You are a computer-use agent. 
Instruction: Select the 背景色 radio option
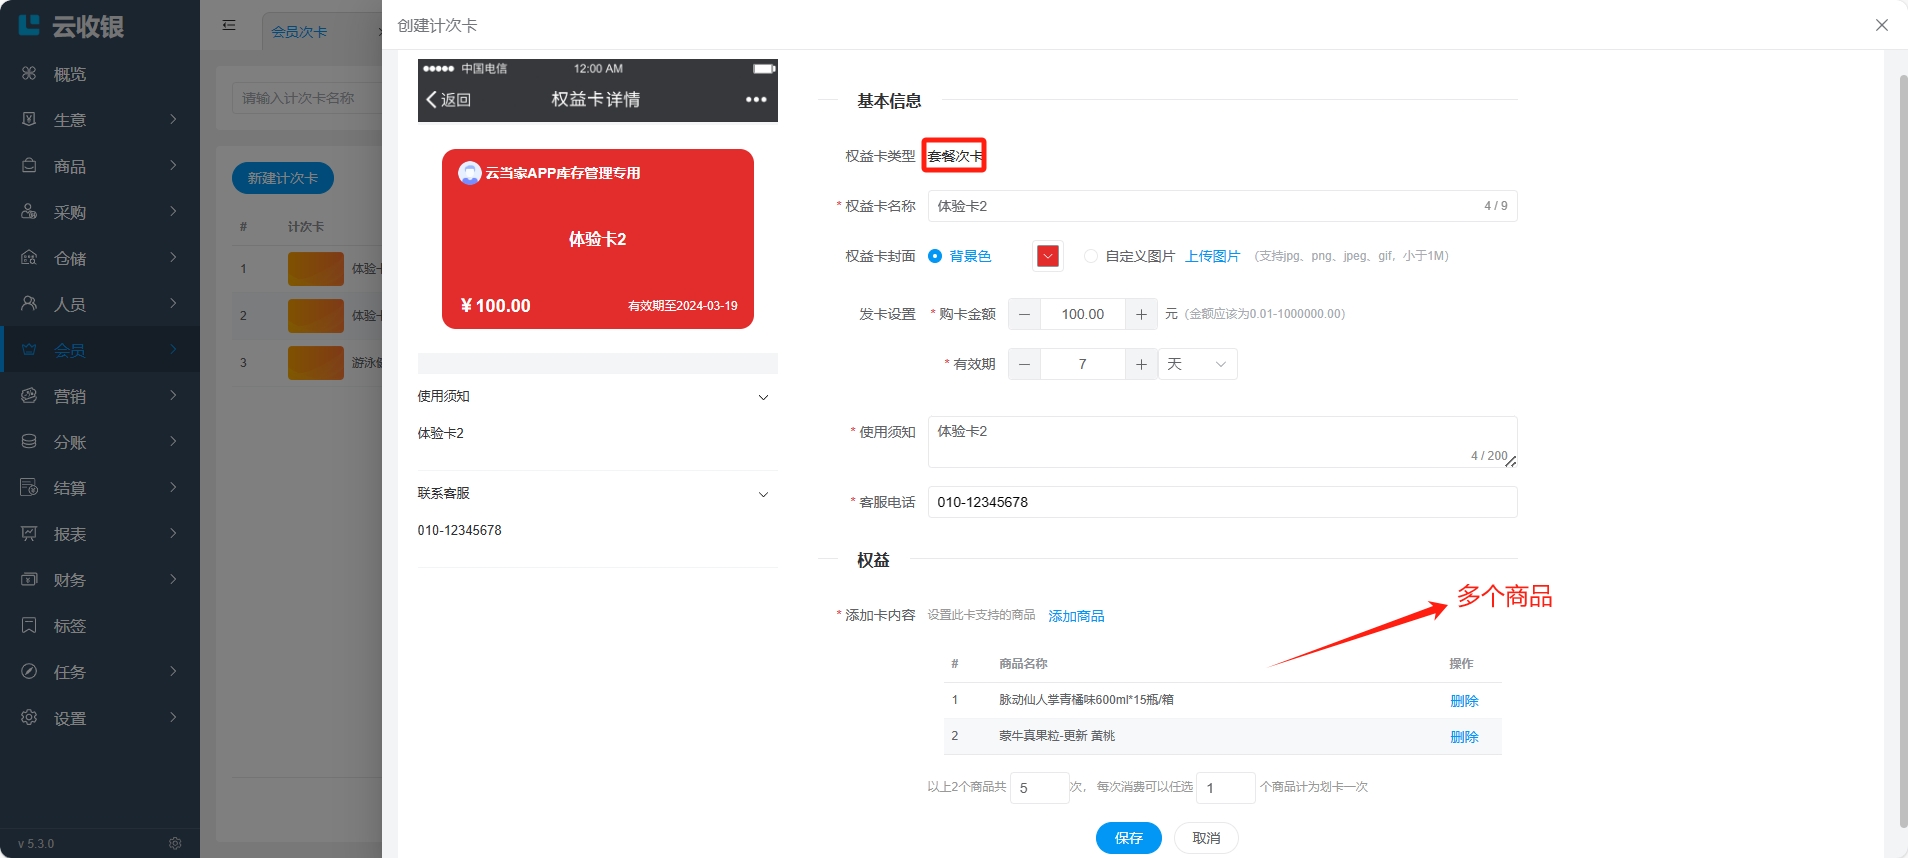pyautogui.click(x=935, y=256)
